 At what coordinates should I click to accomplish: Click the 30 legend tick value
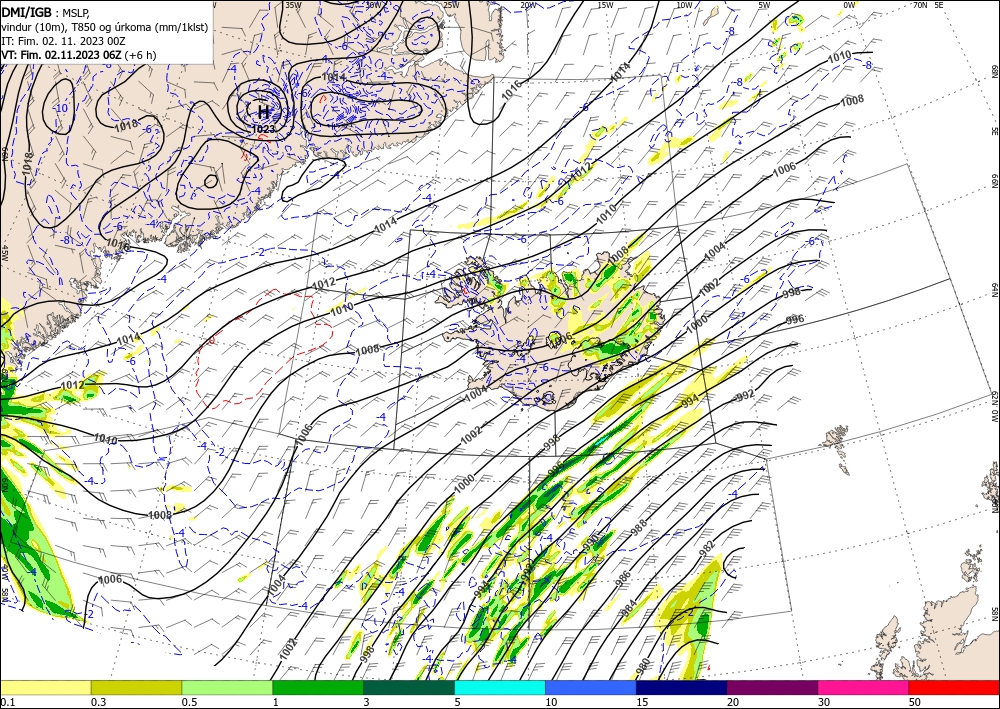825,702
